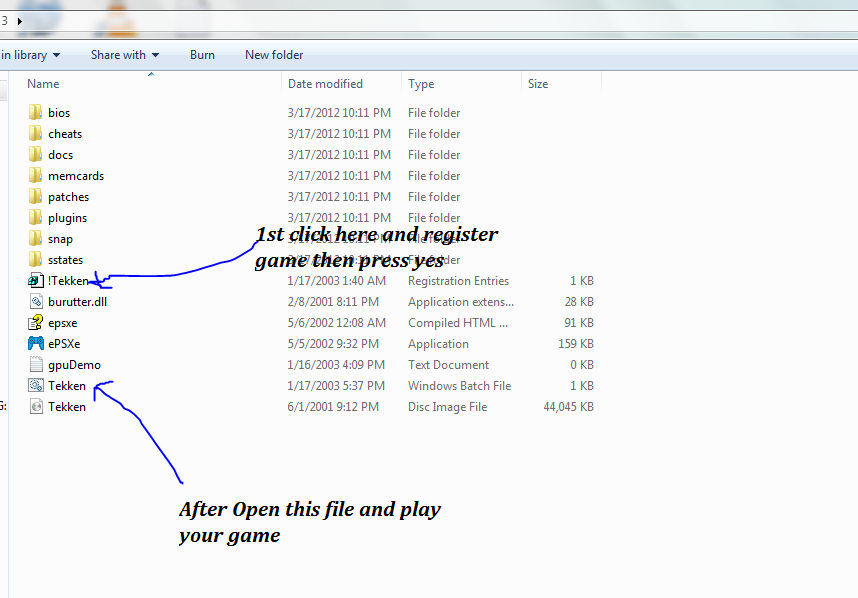Select the 'sstates' folder name
858x598 pixels.
pyautogui.click(x=66, y=260)
